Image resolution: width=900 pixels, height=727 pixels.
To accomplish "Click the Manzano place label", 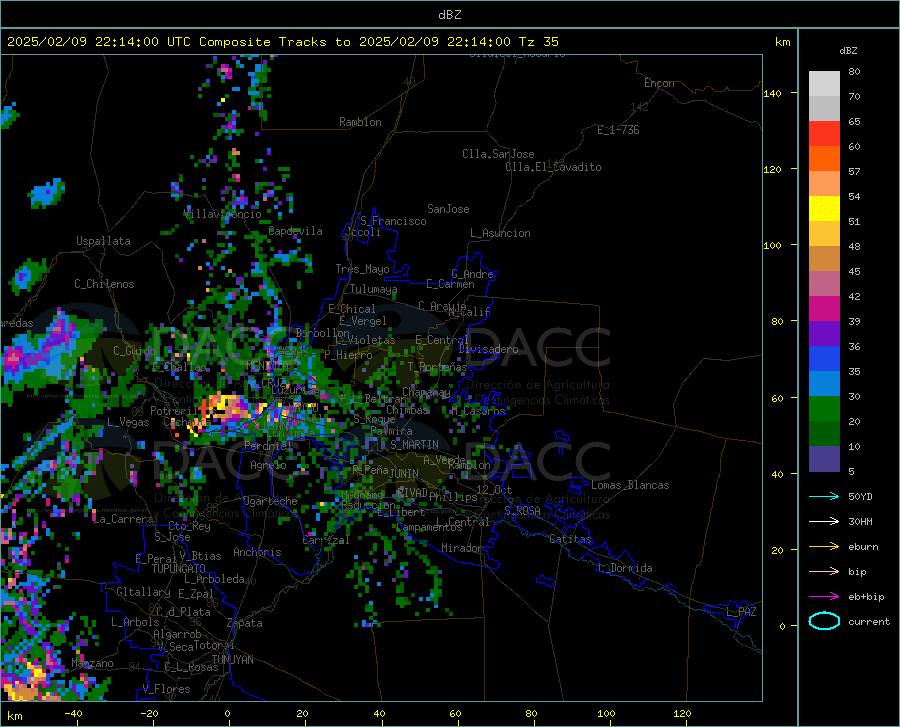I will coord(92,663).
